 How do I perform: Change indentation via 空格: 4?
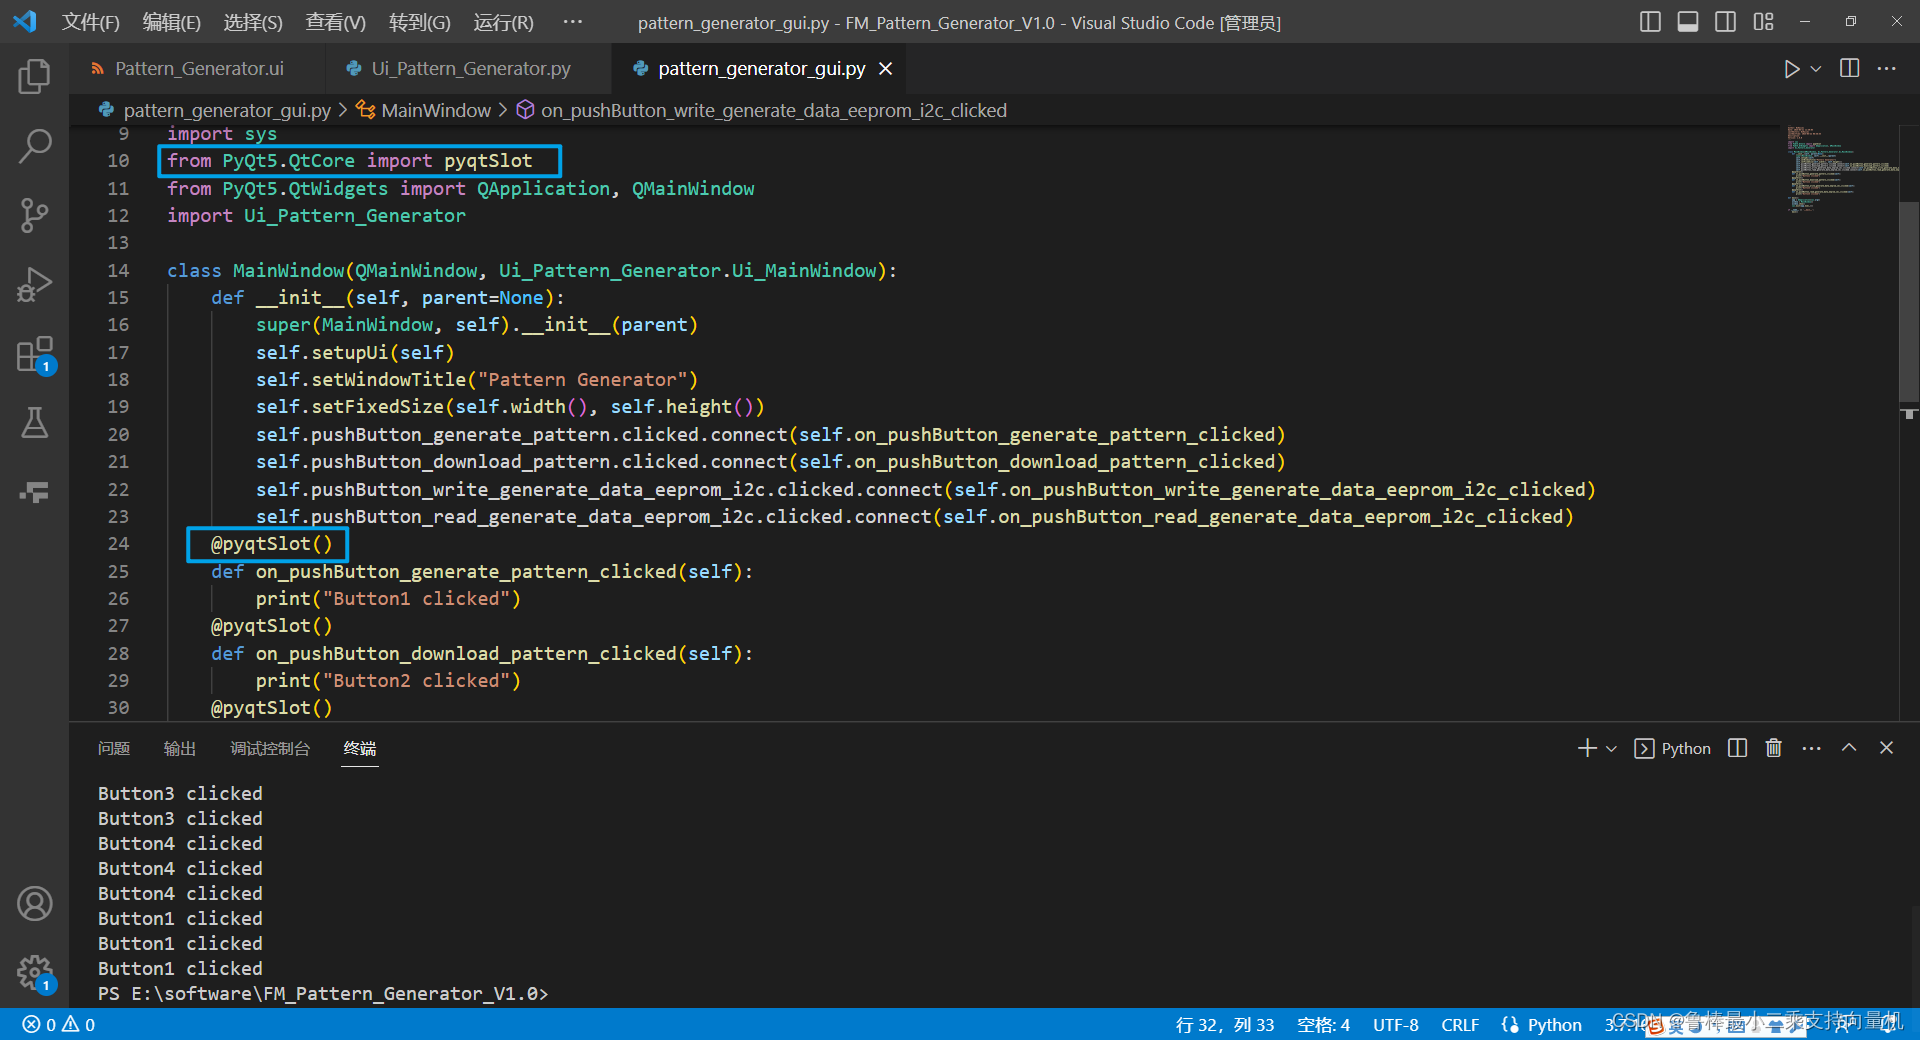pyautogui.click(x=1323, y=1025)
